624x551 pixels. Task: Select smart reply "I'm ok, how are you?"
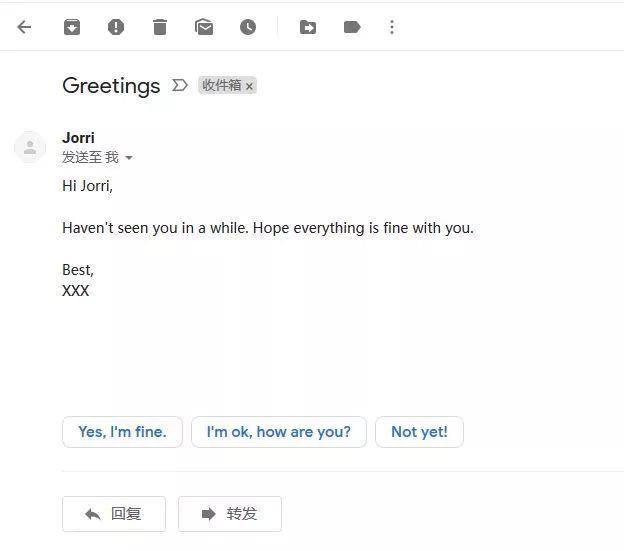(x=279, y=432)
